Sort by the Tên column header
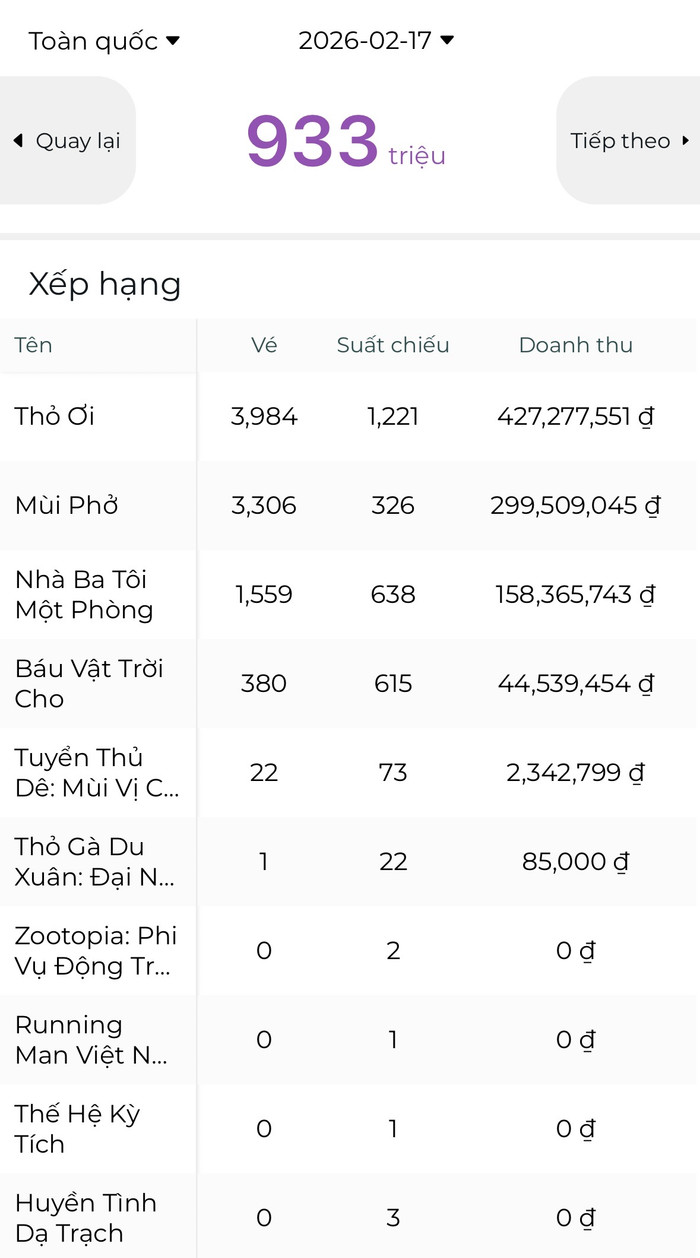Viewport: 700px width, 1258px height. tap(33, 345)
